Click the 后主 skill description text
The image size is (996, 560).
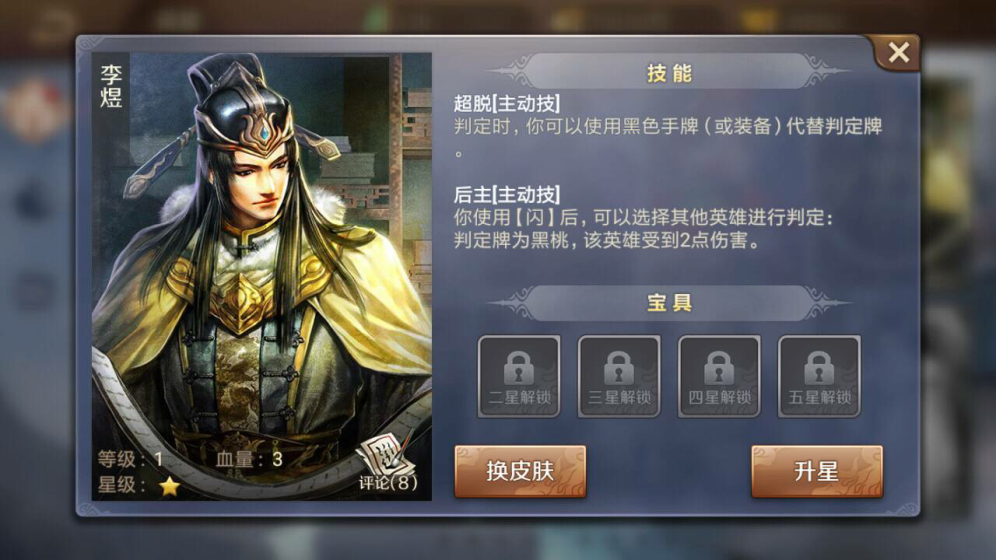pos(643,229)
